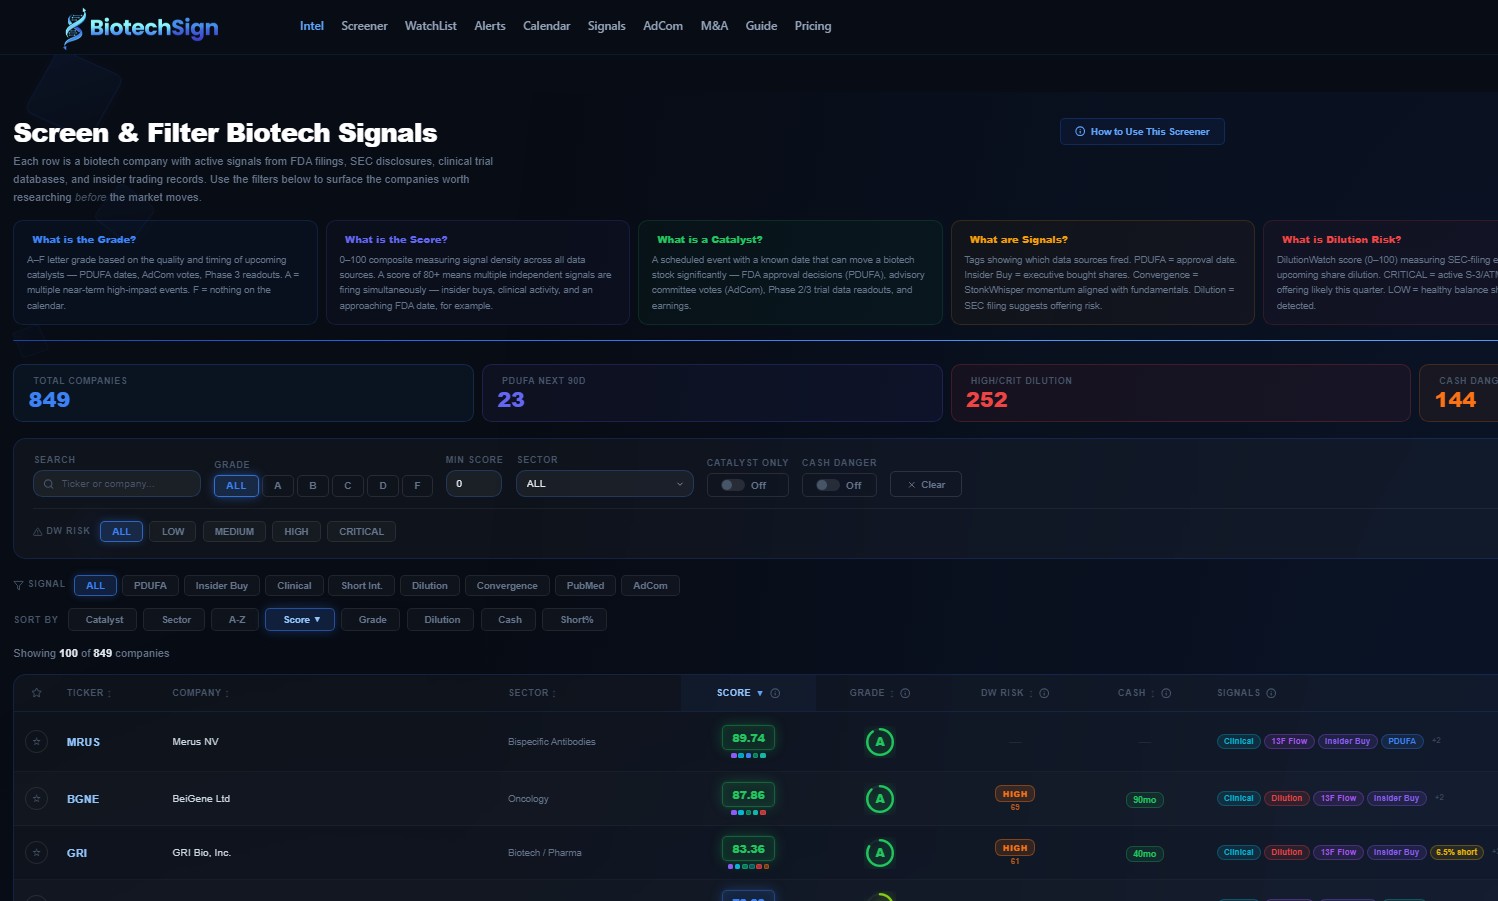
Task: Click the 83.36 score badge for GRI
Action: [748, 849]
